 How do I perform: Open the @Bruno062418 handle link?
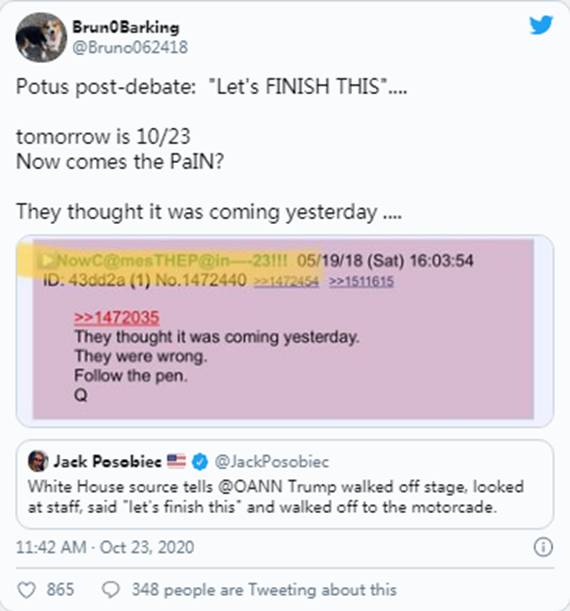tap(130, 47)
